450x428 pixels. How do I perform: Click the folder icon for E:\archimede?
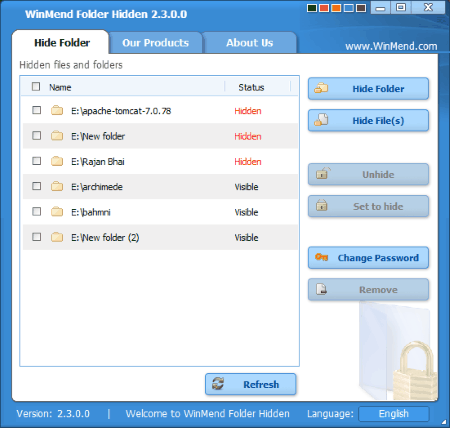(57, 186)
